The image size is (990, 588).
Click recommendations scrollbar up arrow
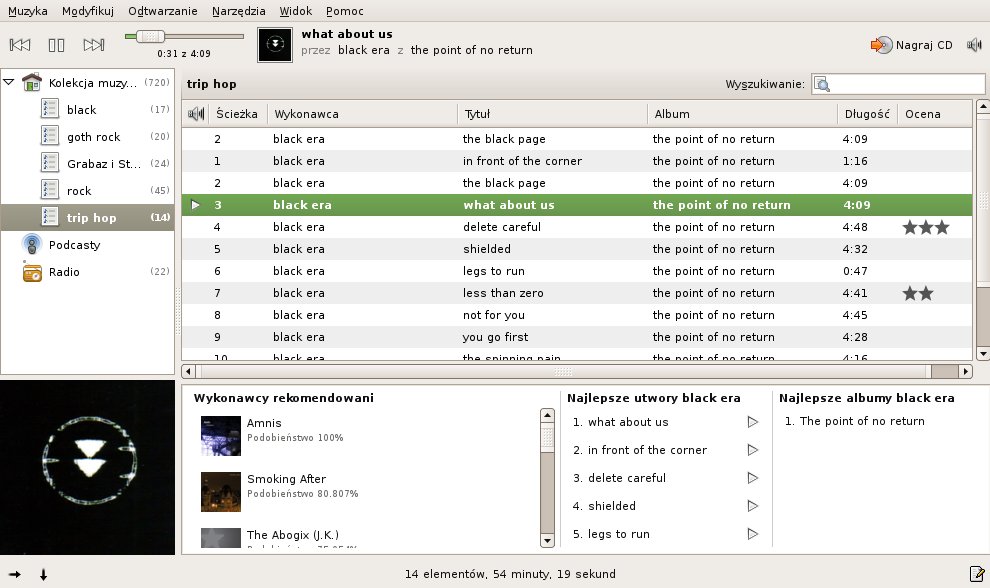coord(547,415)
